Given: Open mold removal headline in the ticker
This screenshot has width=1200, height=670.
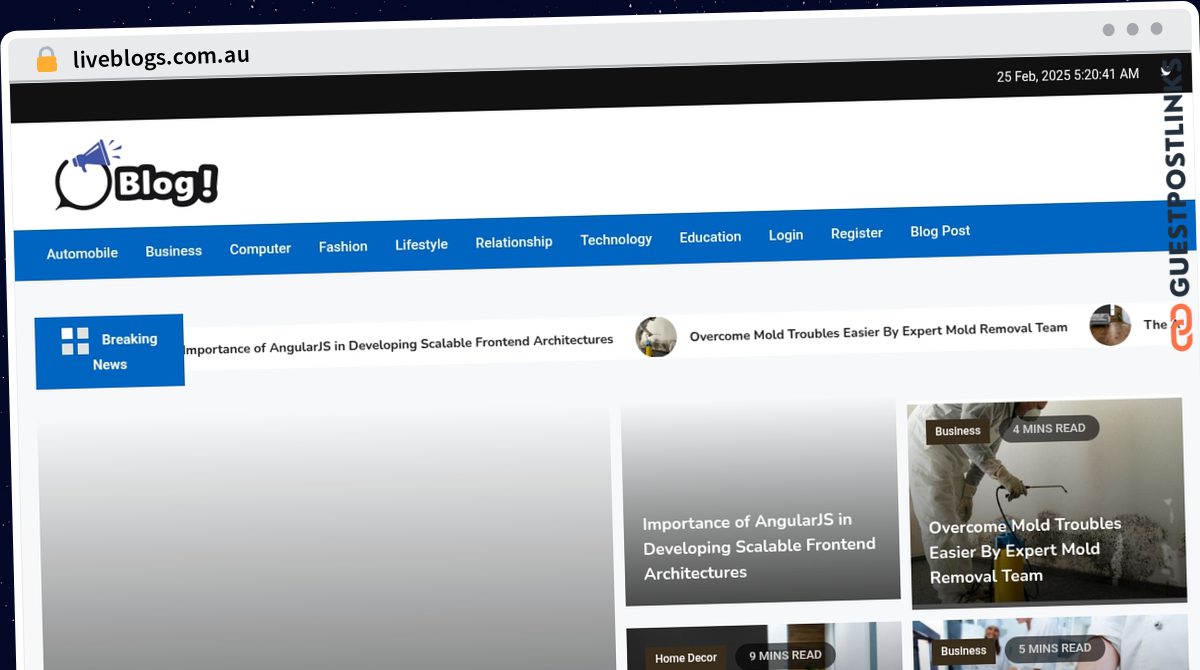Looking at the screenshot, I should tap(878, 331).
